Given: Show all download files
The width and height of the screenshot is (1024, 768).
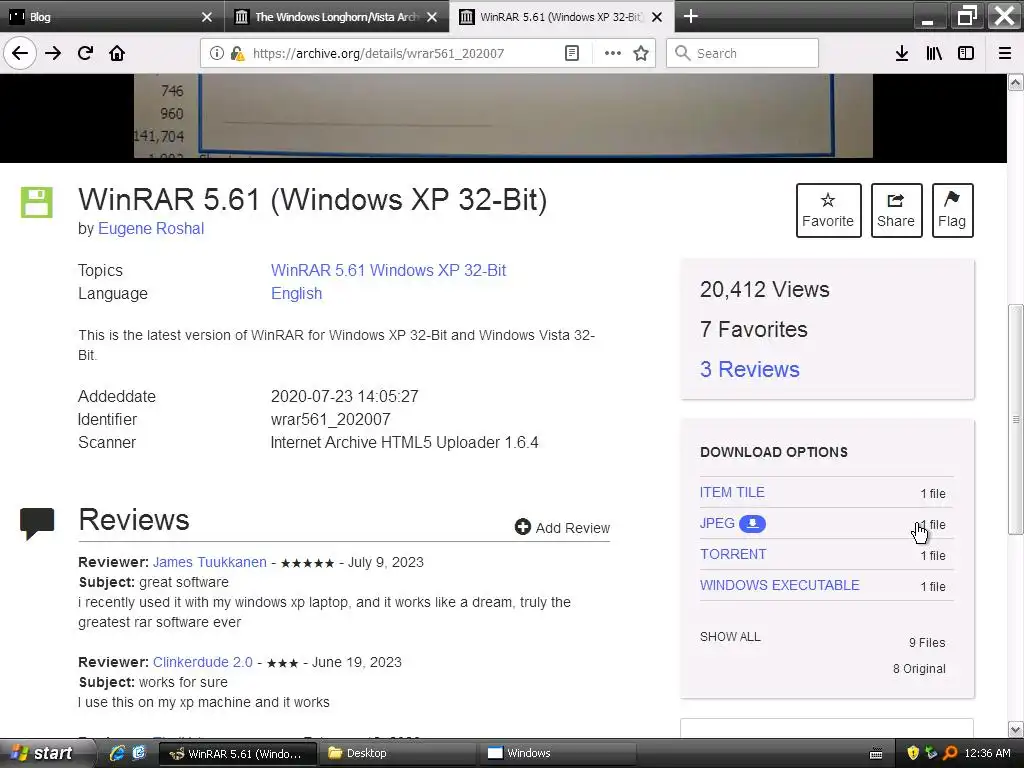Looking at the screenshot, I should point(730,637).
